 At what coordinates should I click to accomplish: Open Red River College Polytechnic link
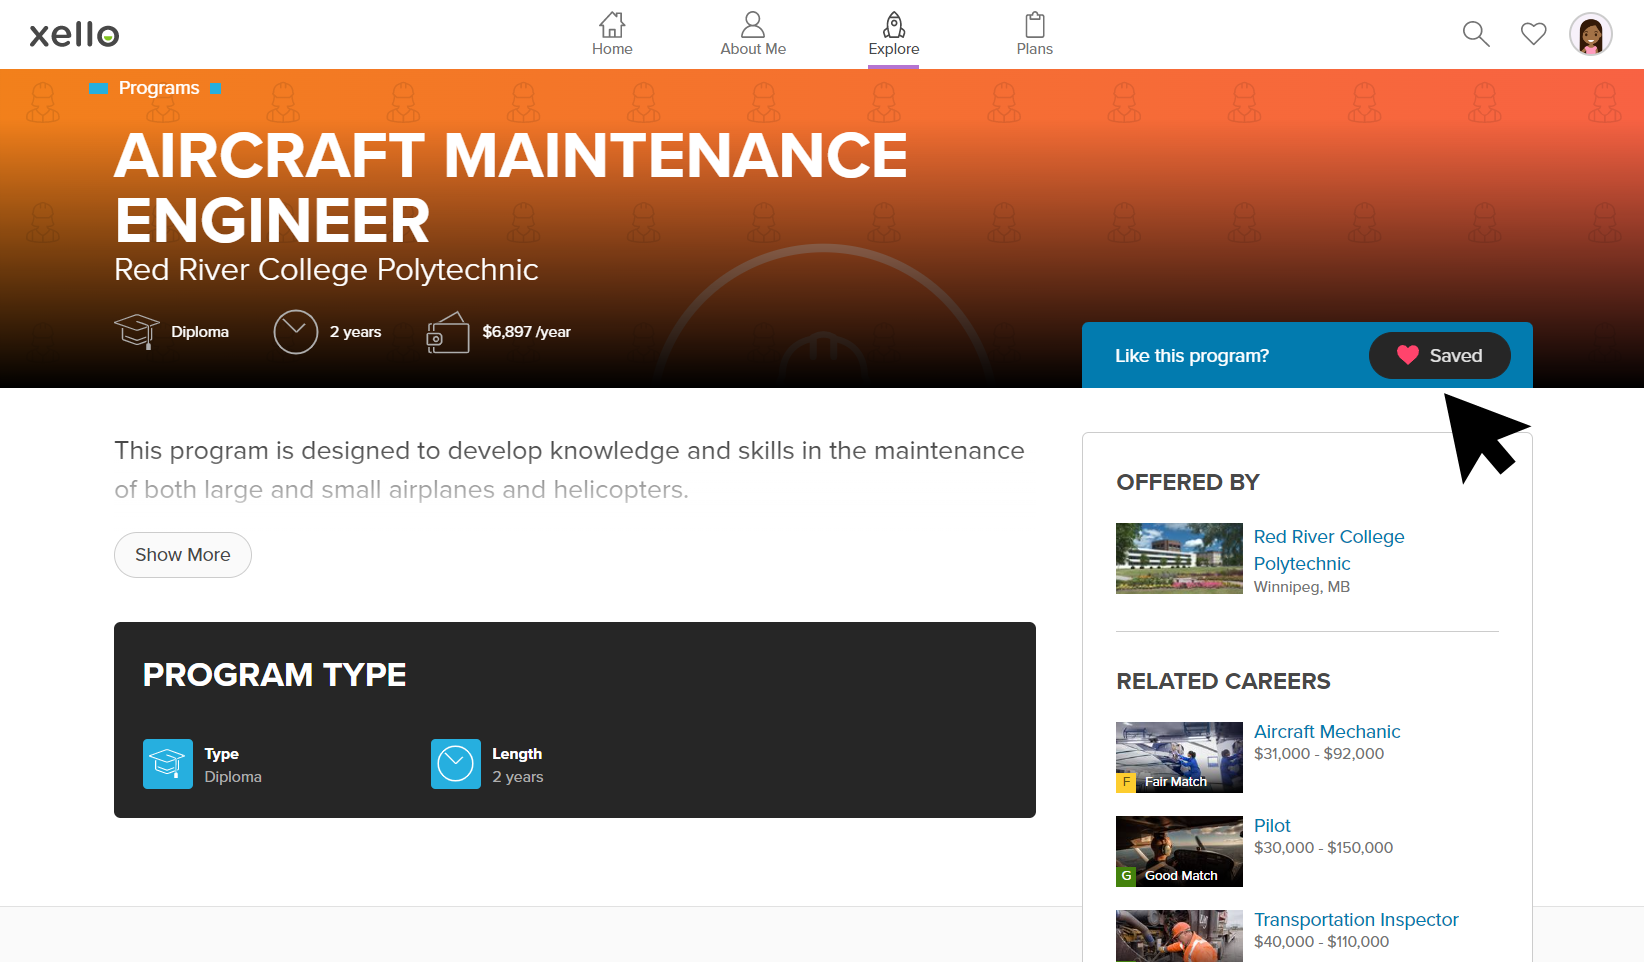(1329, 550)
